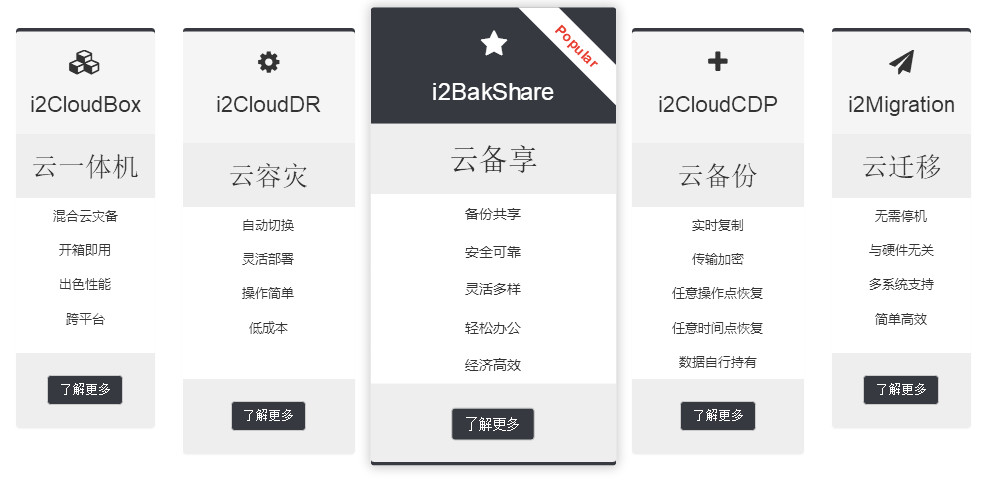995x489 pixels.
Task: Click the plus icon above i2CloudCDP
Action: click(x=718, y=62)
